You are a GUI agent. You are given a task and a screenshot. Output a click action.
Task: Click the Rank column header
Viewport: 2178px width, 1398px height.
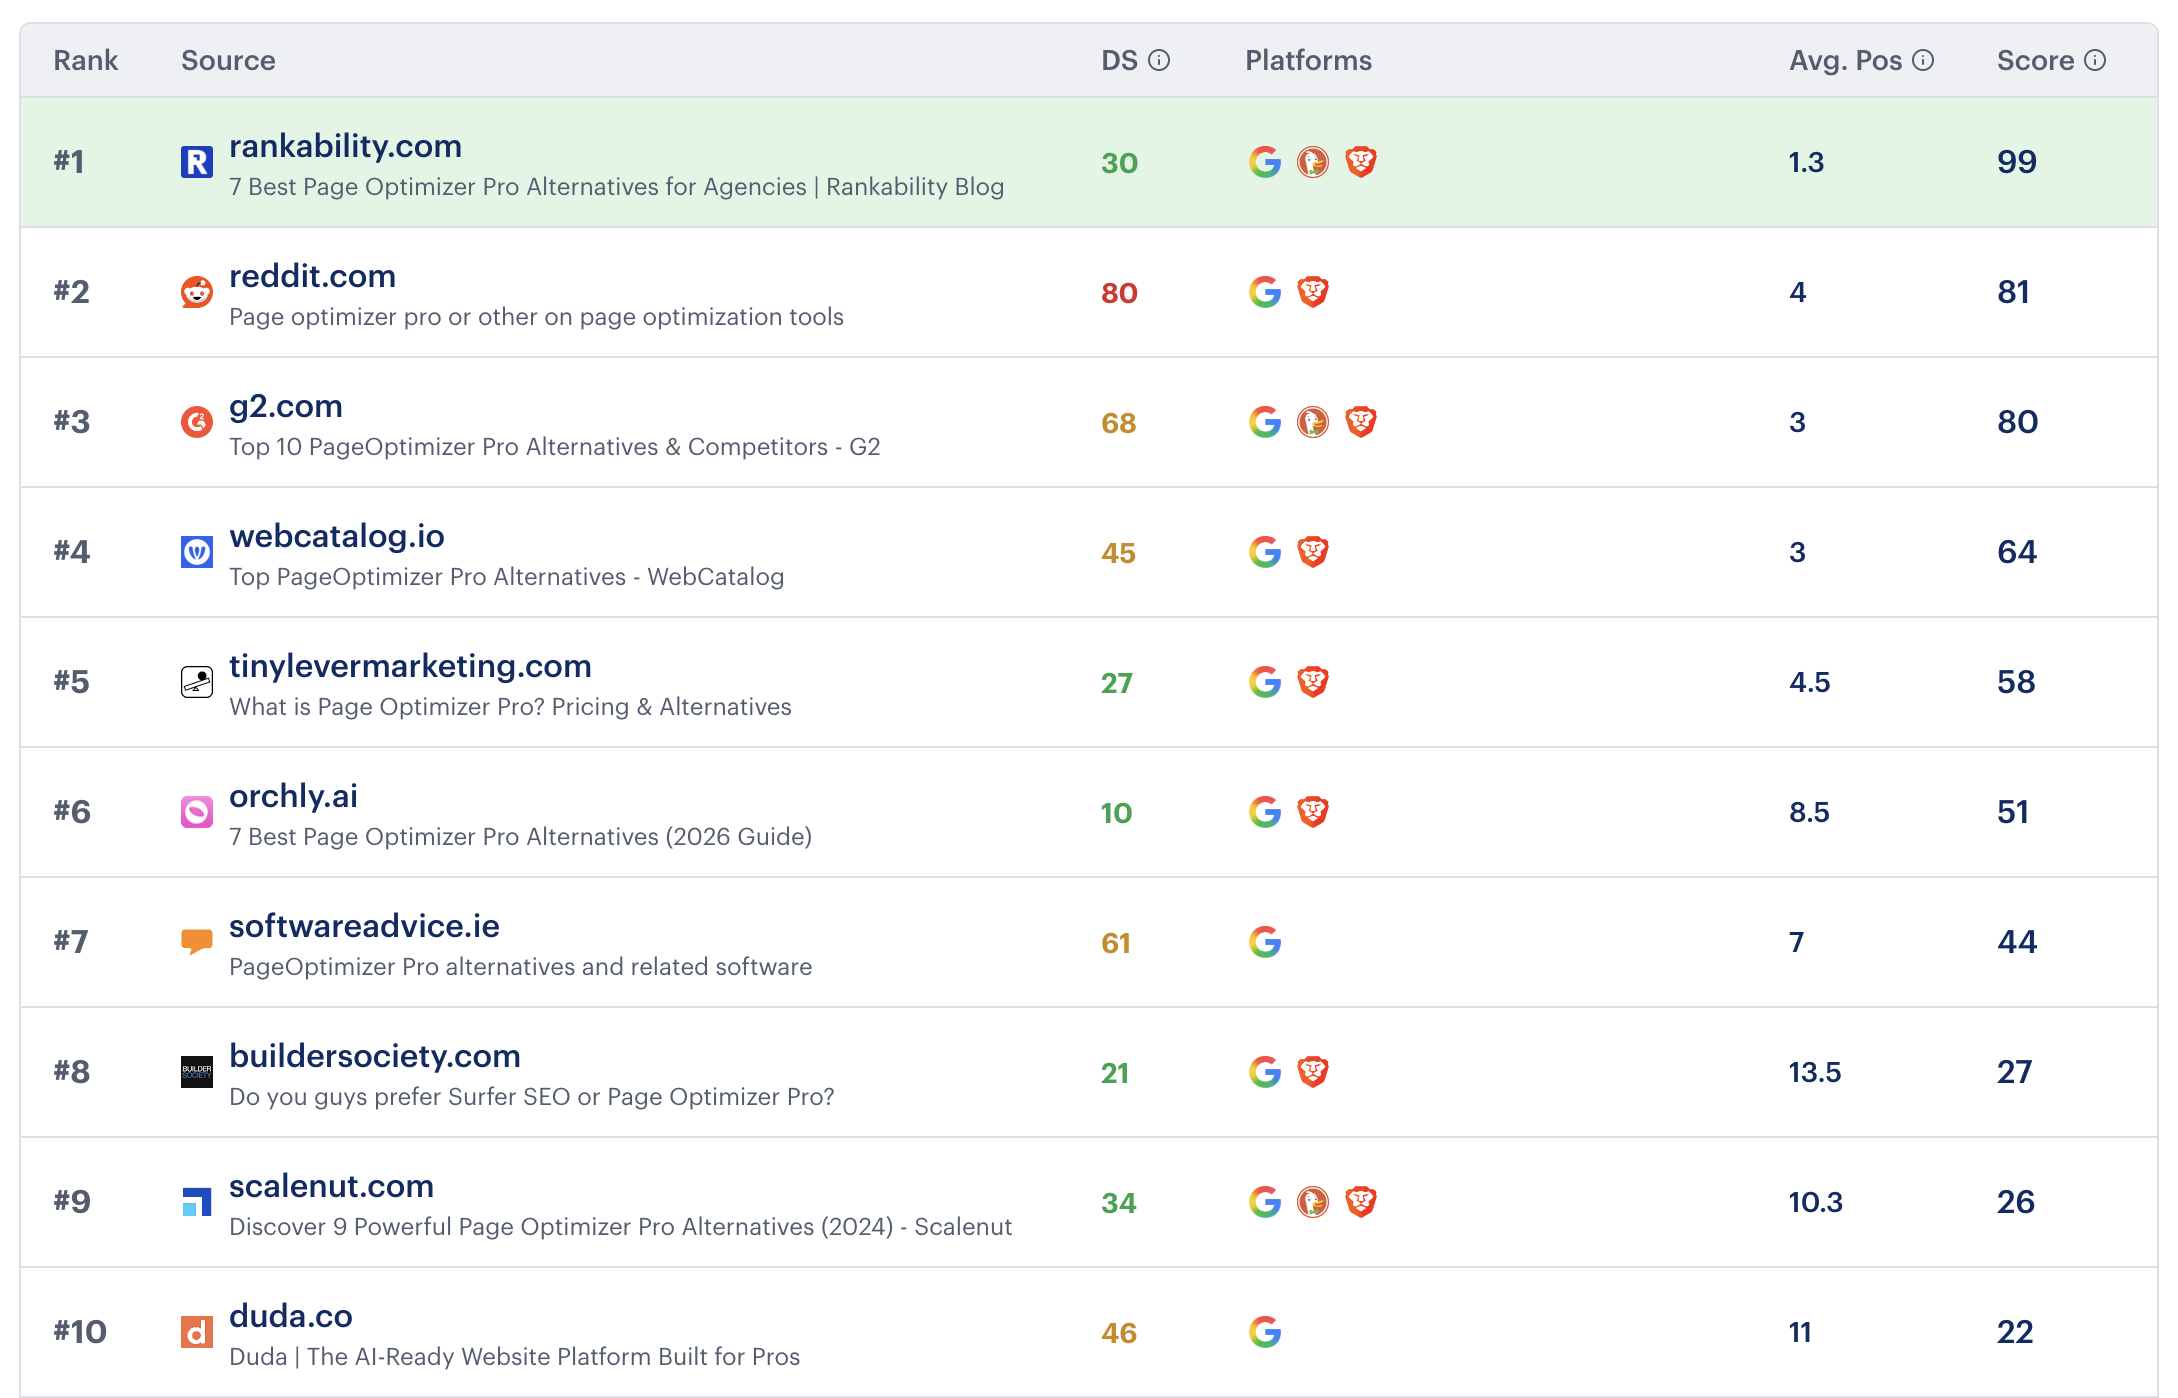(x=86, y=60)
